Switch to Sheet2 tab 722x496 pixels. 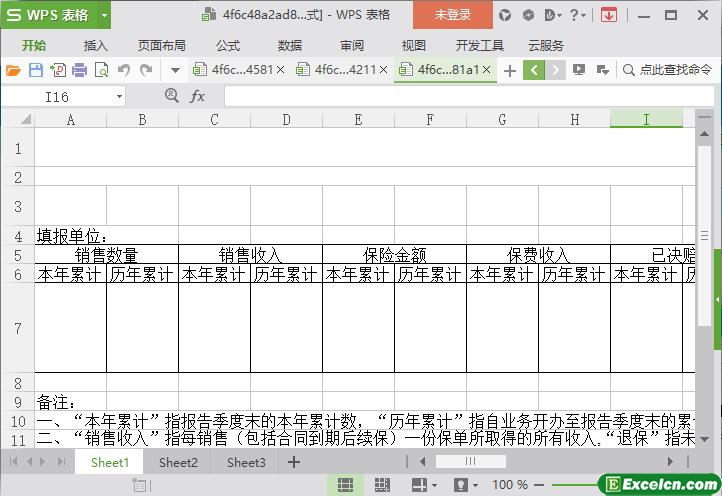point(178,462)
